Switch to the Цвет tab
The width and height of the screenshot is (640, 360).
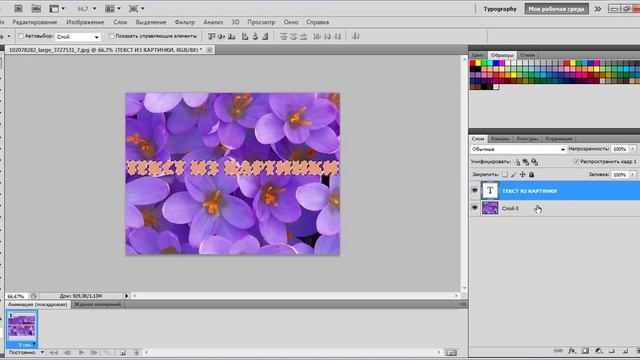pyautogui.click(x=478, y=55)
